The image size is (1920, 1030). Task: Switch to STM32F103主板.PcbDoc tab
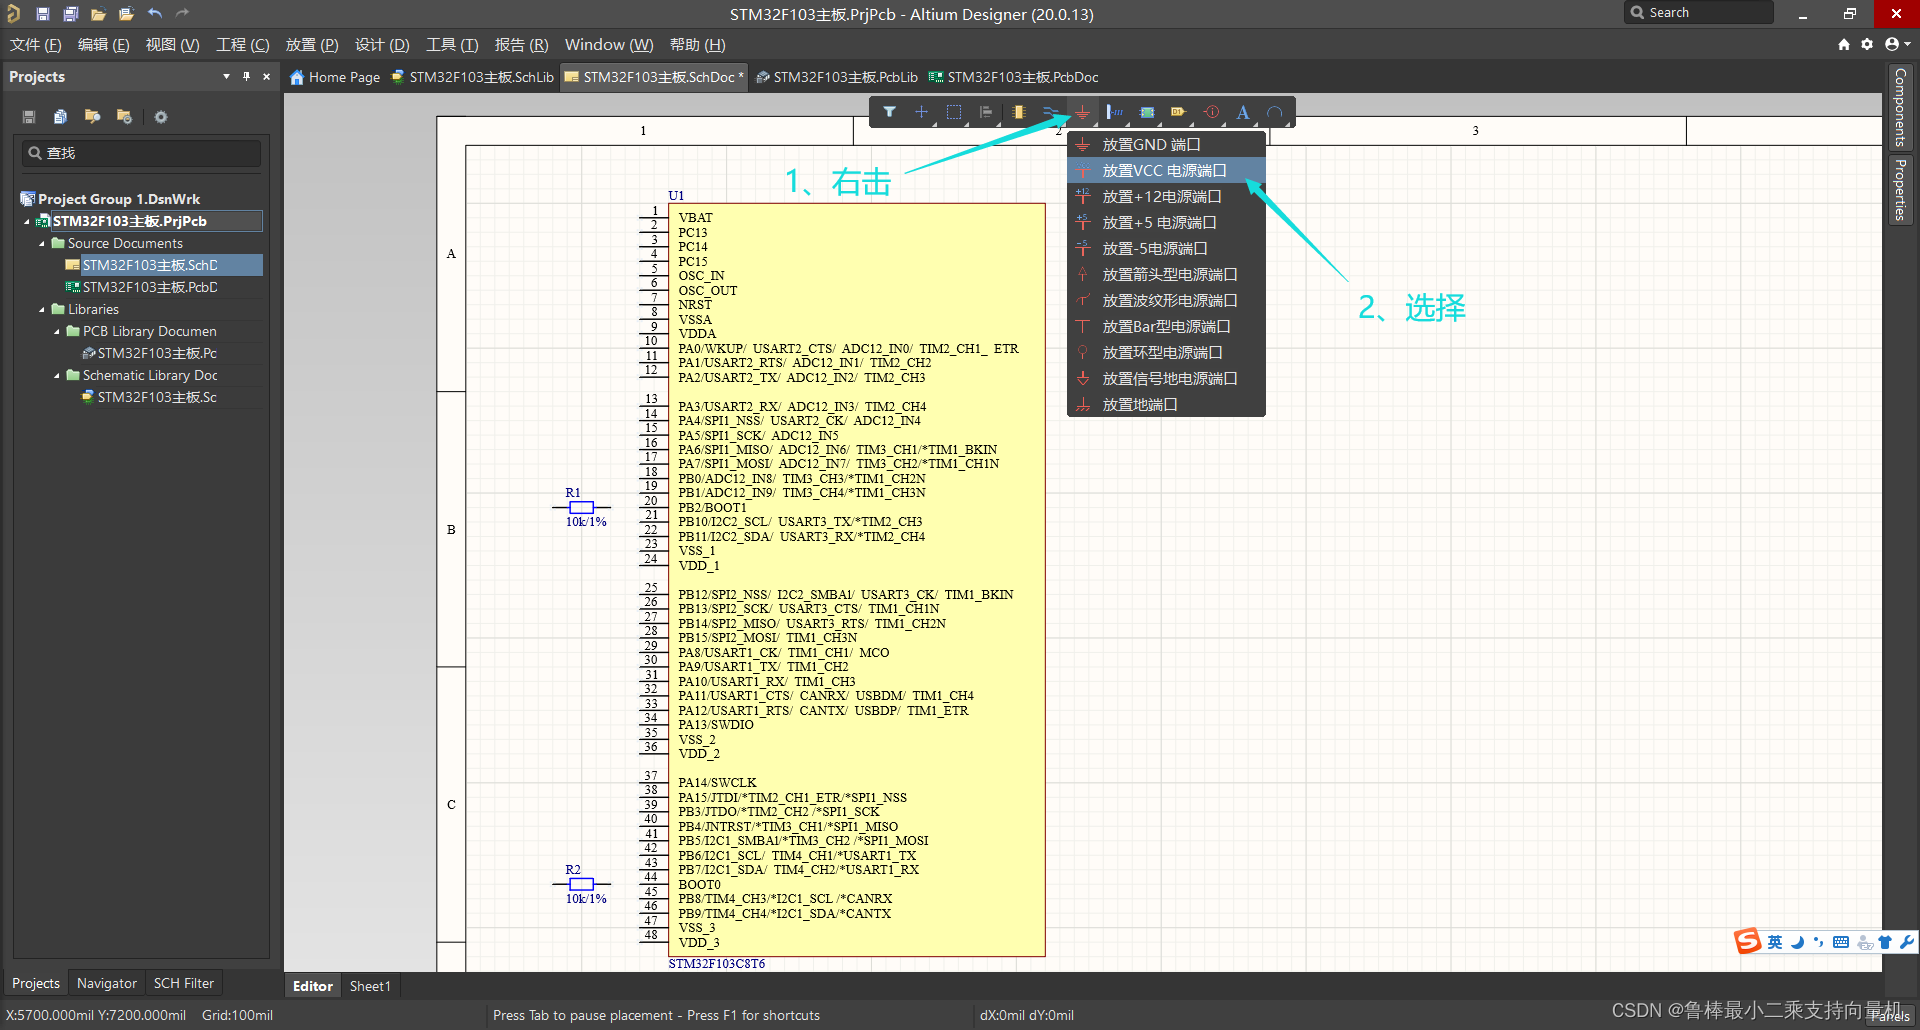(1014, 77)
